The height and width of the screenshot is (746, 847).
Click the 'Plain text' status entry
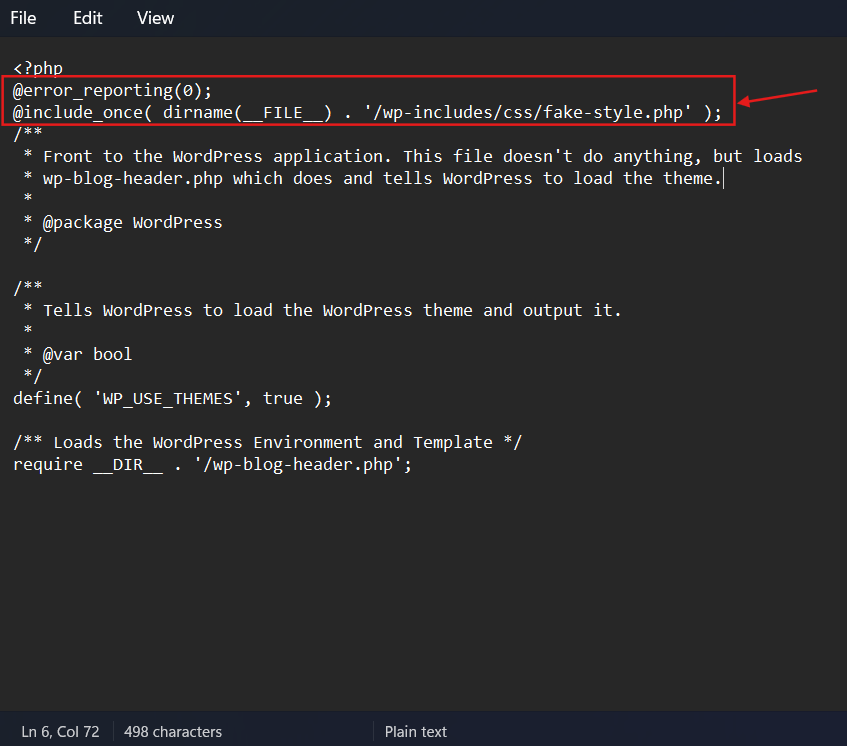pos(415,731)
